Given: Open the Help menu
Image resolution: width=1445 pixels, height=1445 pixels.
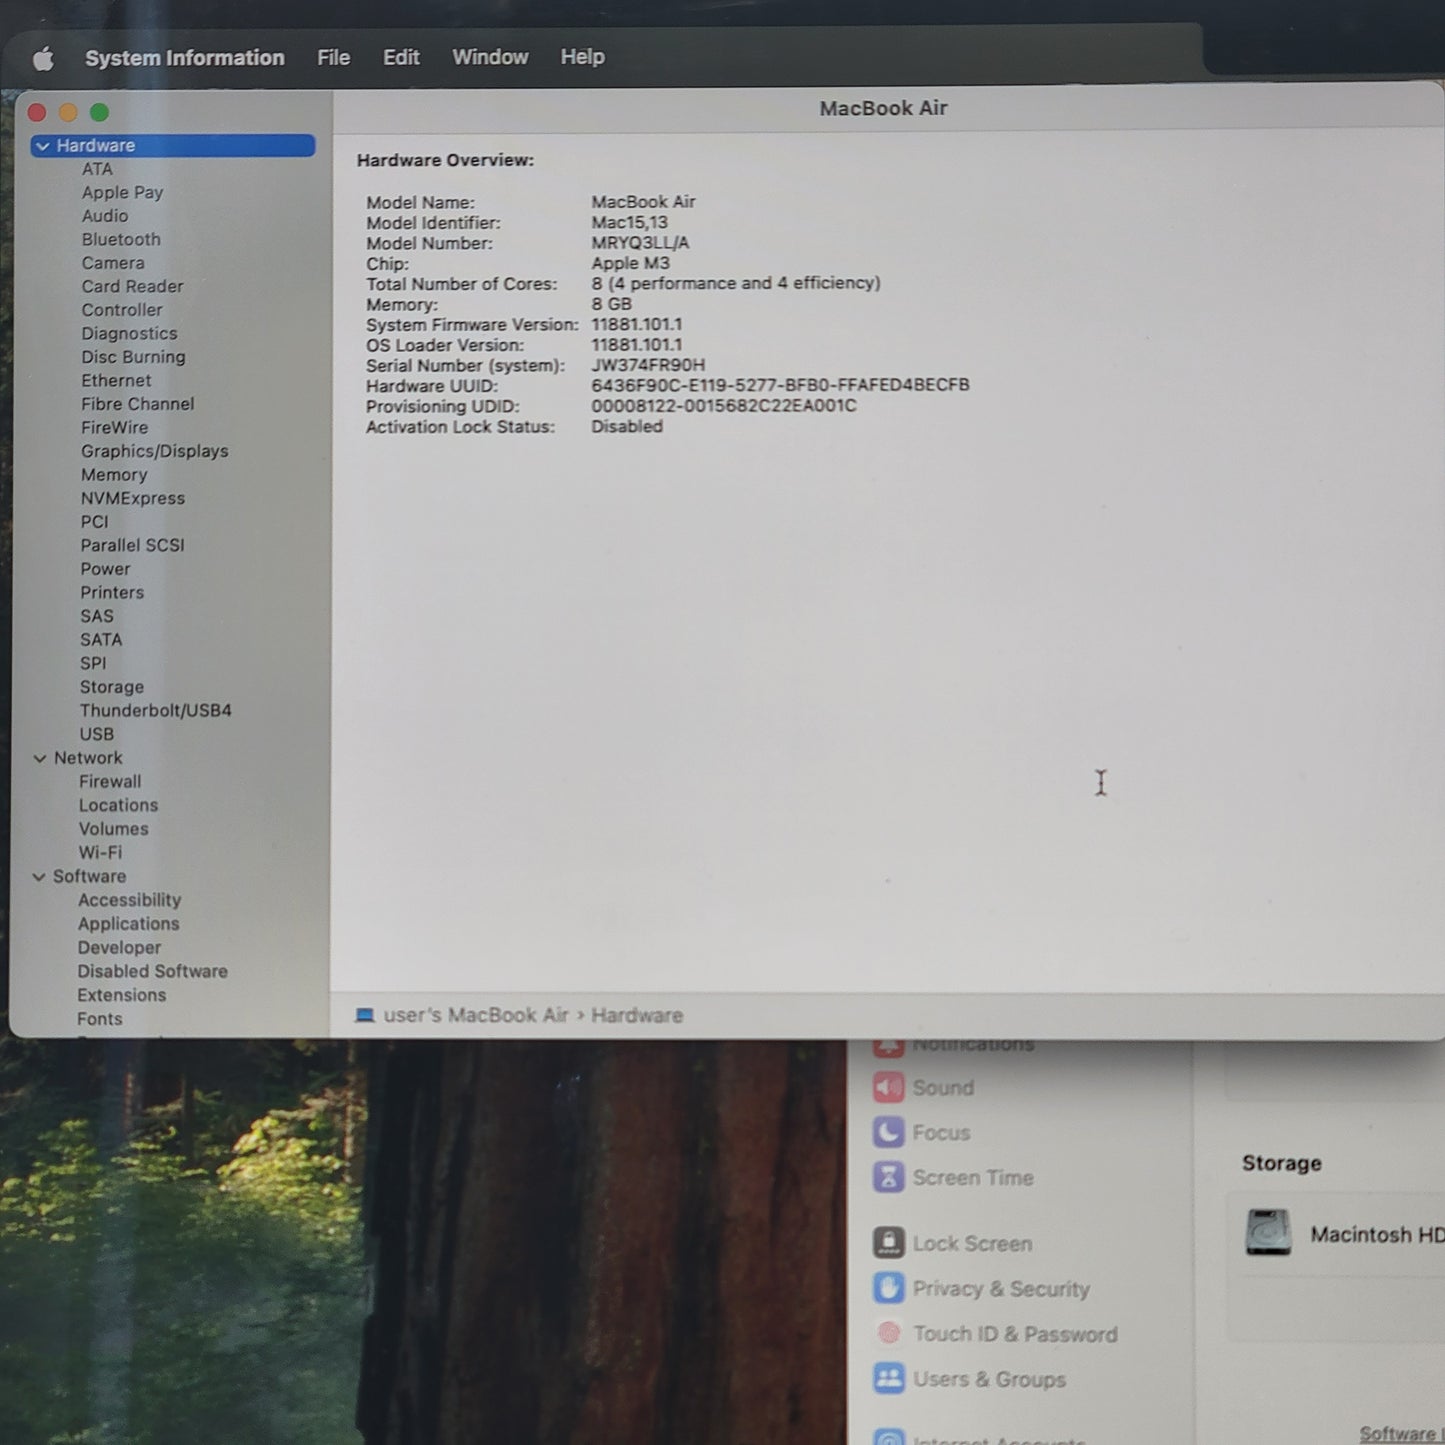Looking at the screenshot, I should (582, 57).
